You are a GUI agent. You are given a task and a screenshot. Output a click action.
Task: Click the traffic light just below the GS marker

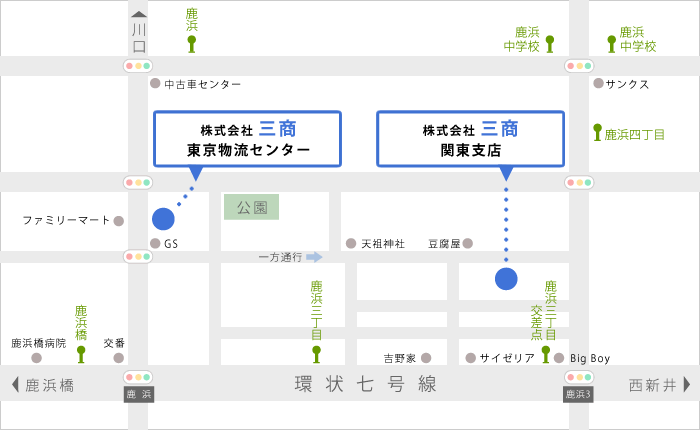tap(138, 256)
